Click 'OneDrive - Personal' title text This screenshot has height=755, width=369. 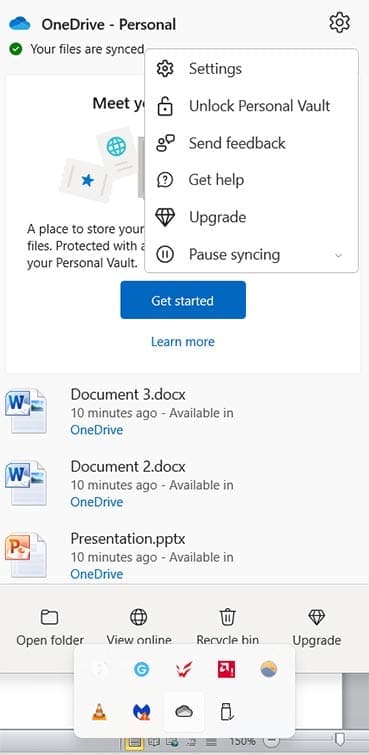(109, 24)
